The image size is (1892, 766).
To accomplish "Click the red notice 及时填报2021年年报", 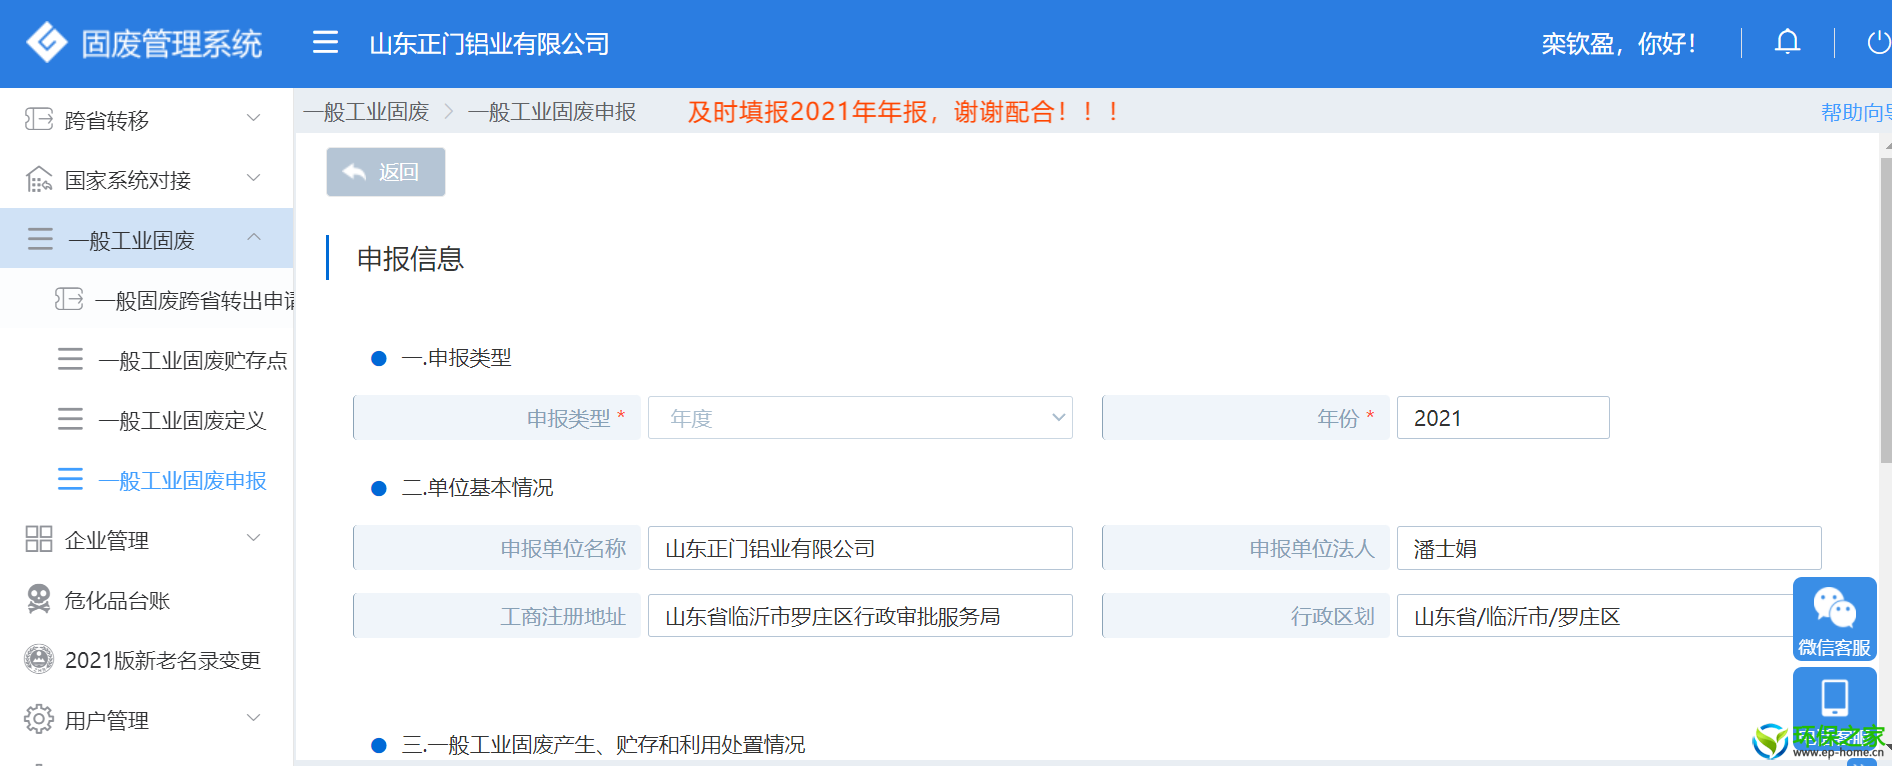I will pos(903,112).
